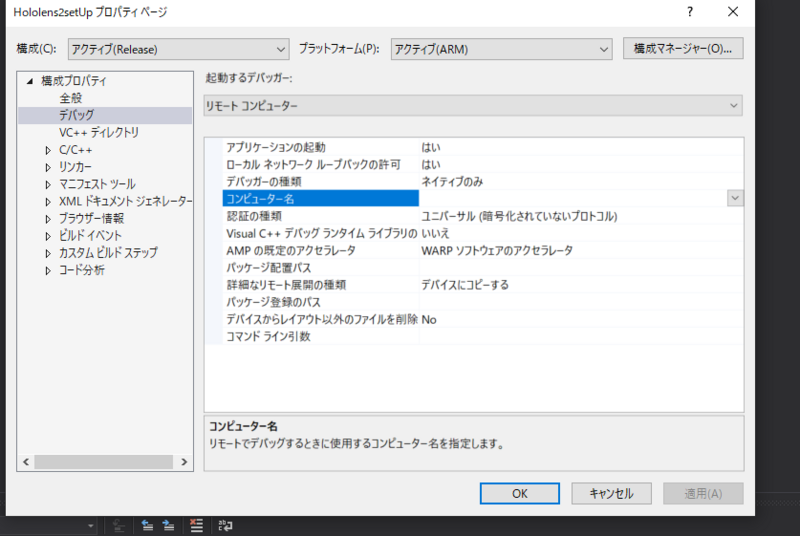Select リンカー tree item label
The image size is (800, 536).
76,167
